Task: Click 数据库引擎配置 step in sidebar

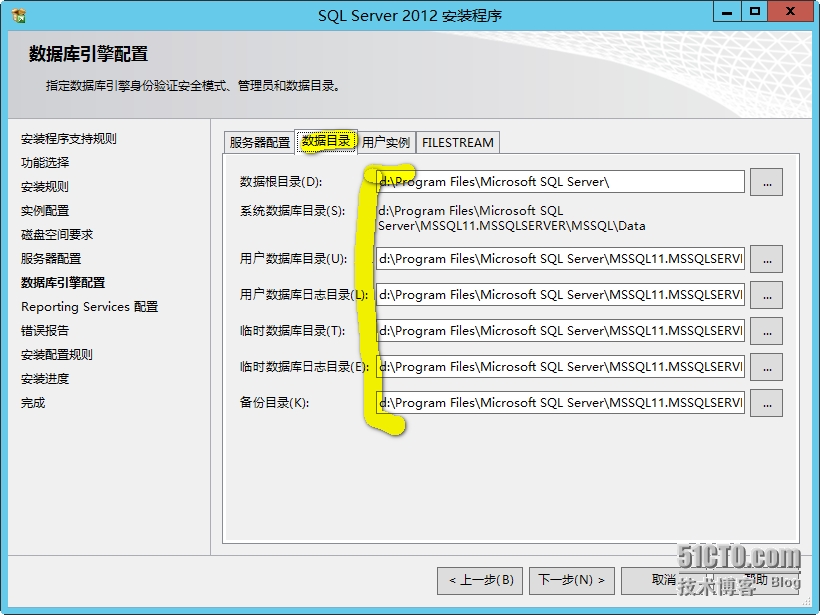Action: coord(63,283)
